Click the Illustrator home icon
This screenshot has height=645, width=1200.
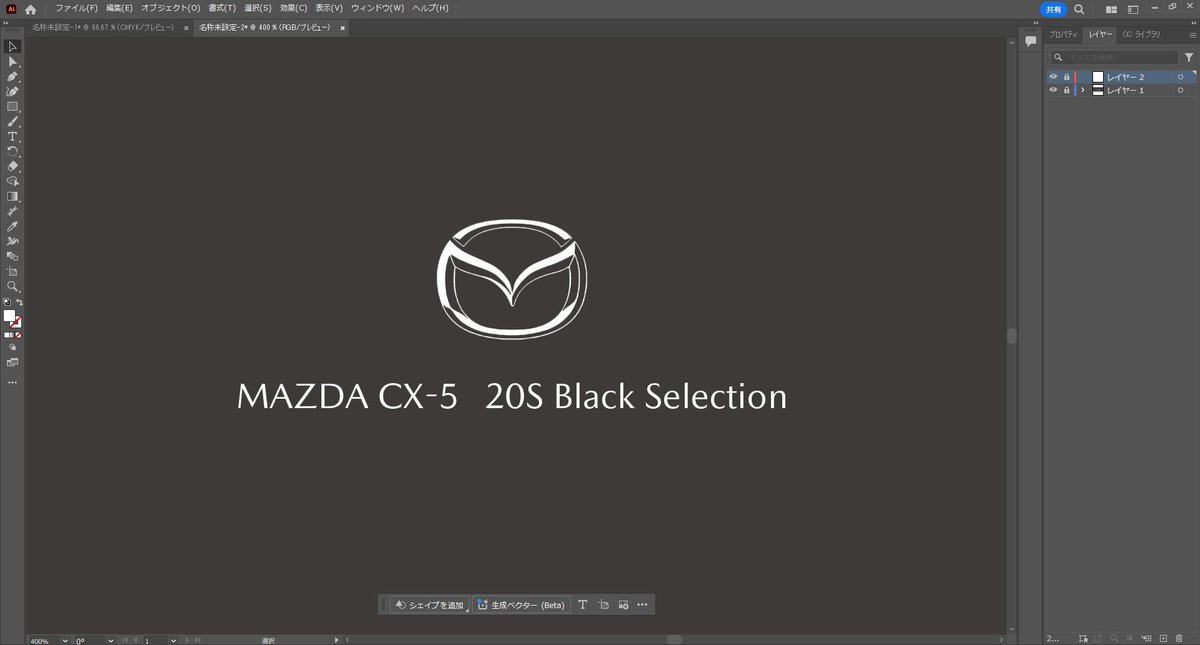30,8
